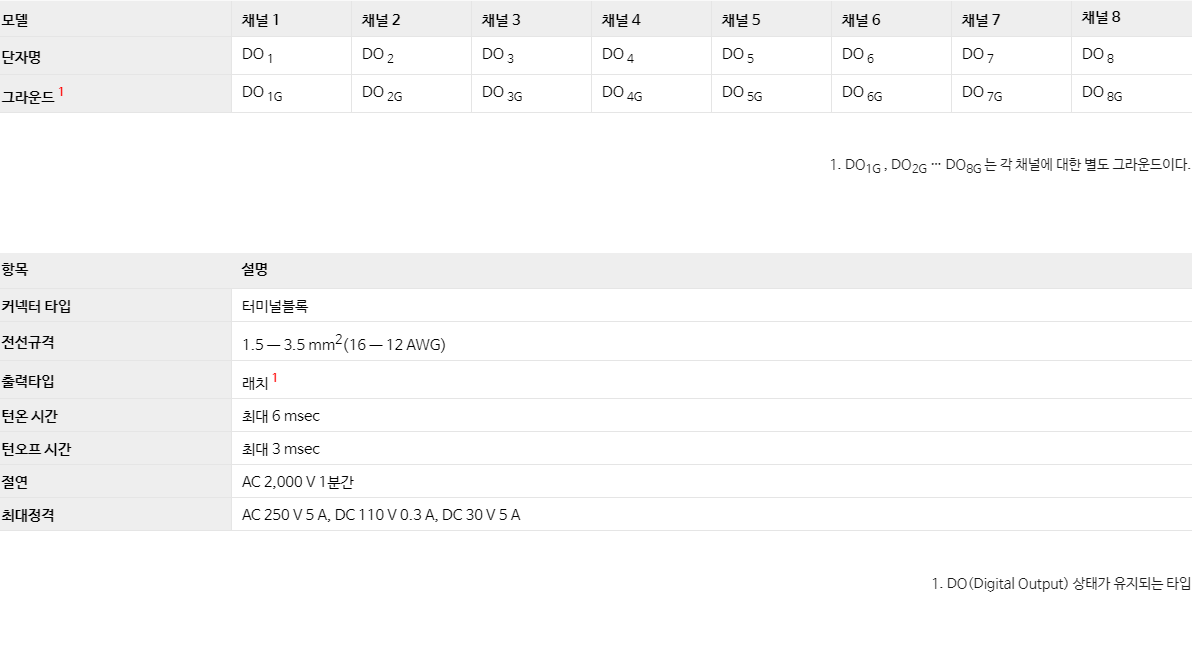
Task: Click the AC 2,000 V 1분간 insulation value
Action: pos(298,481)
